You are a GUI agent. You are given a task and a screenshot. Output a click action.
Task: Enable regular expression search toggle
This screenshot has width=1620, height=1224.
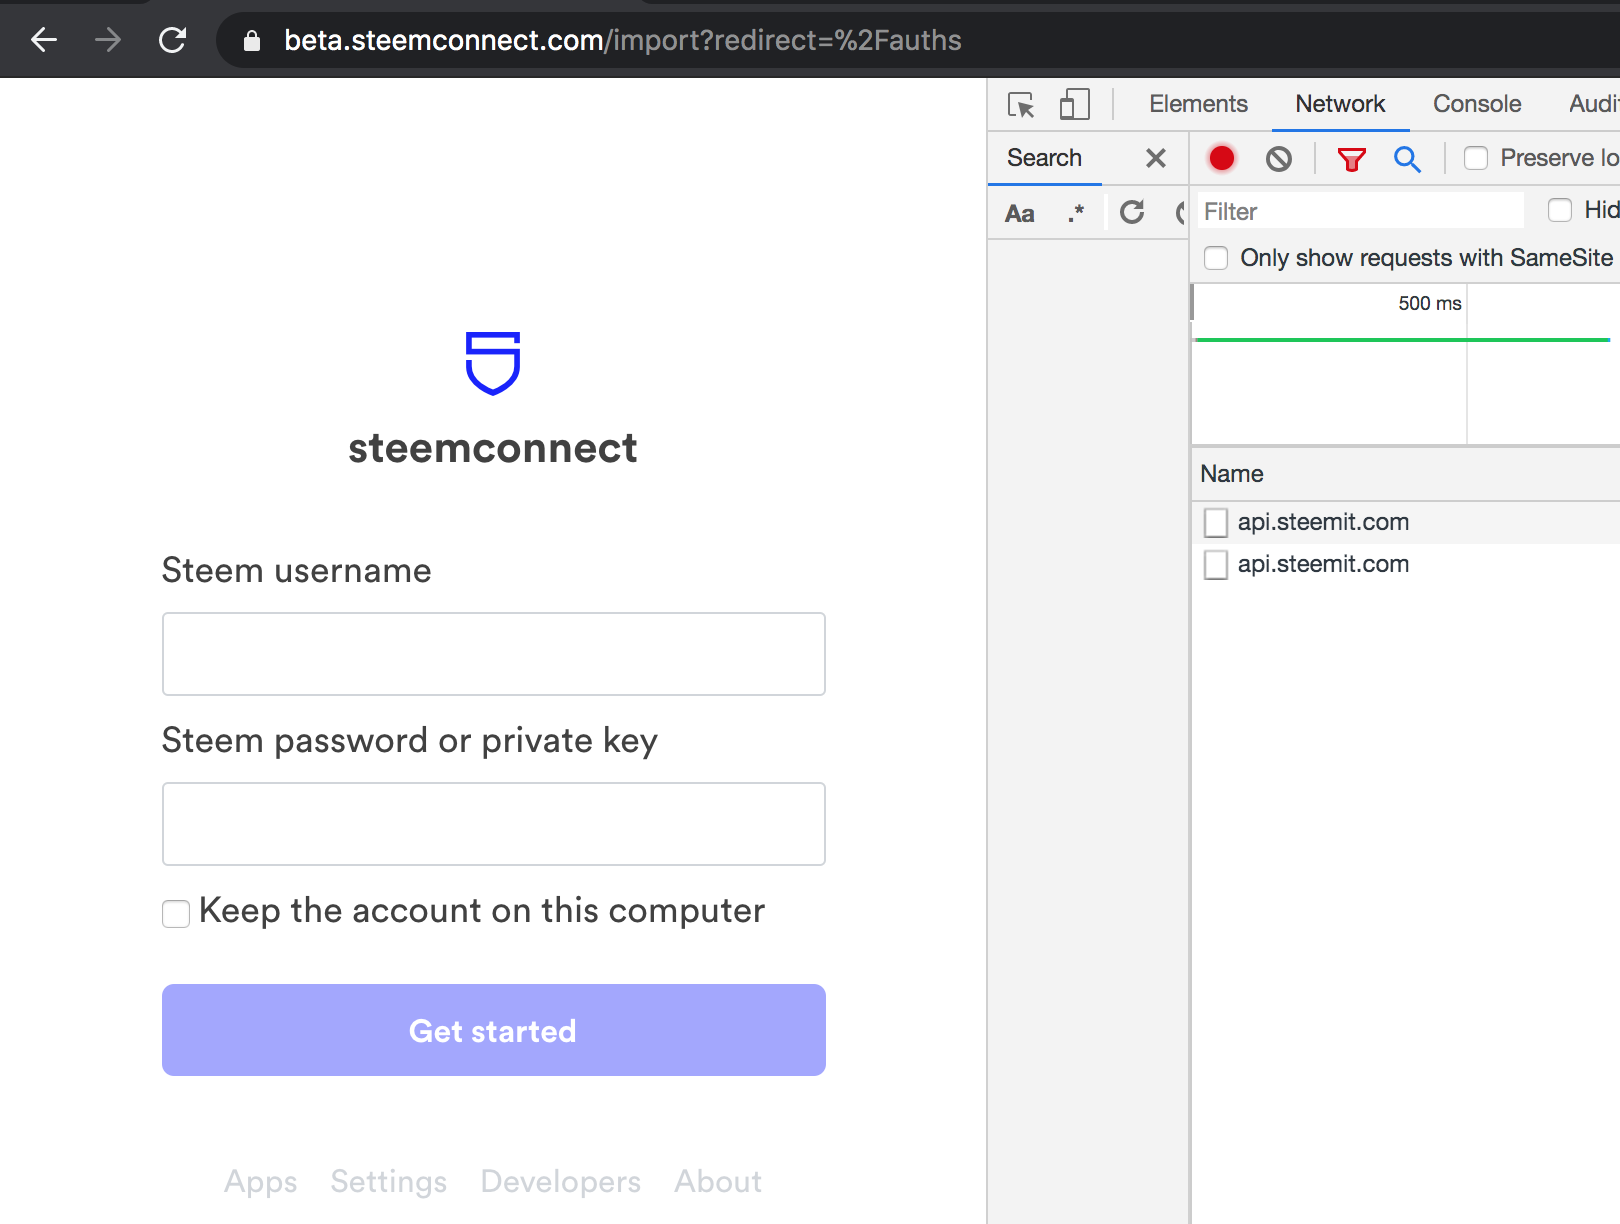coord(1076,213)
